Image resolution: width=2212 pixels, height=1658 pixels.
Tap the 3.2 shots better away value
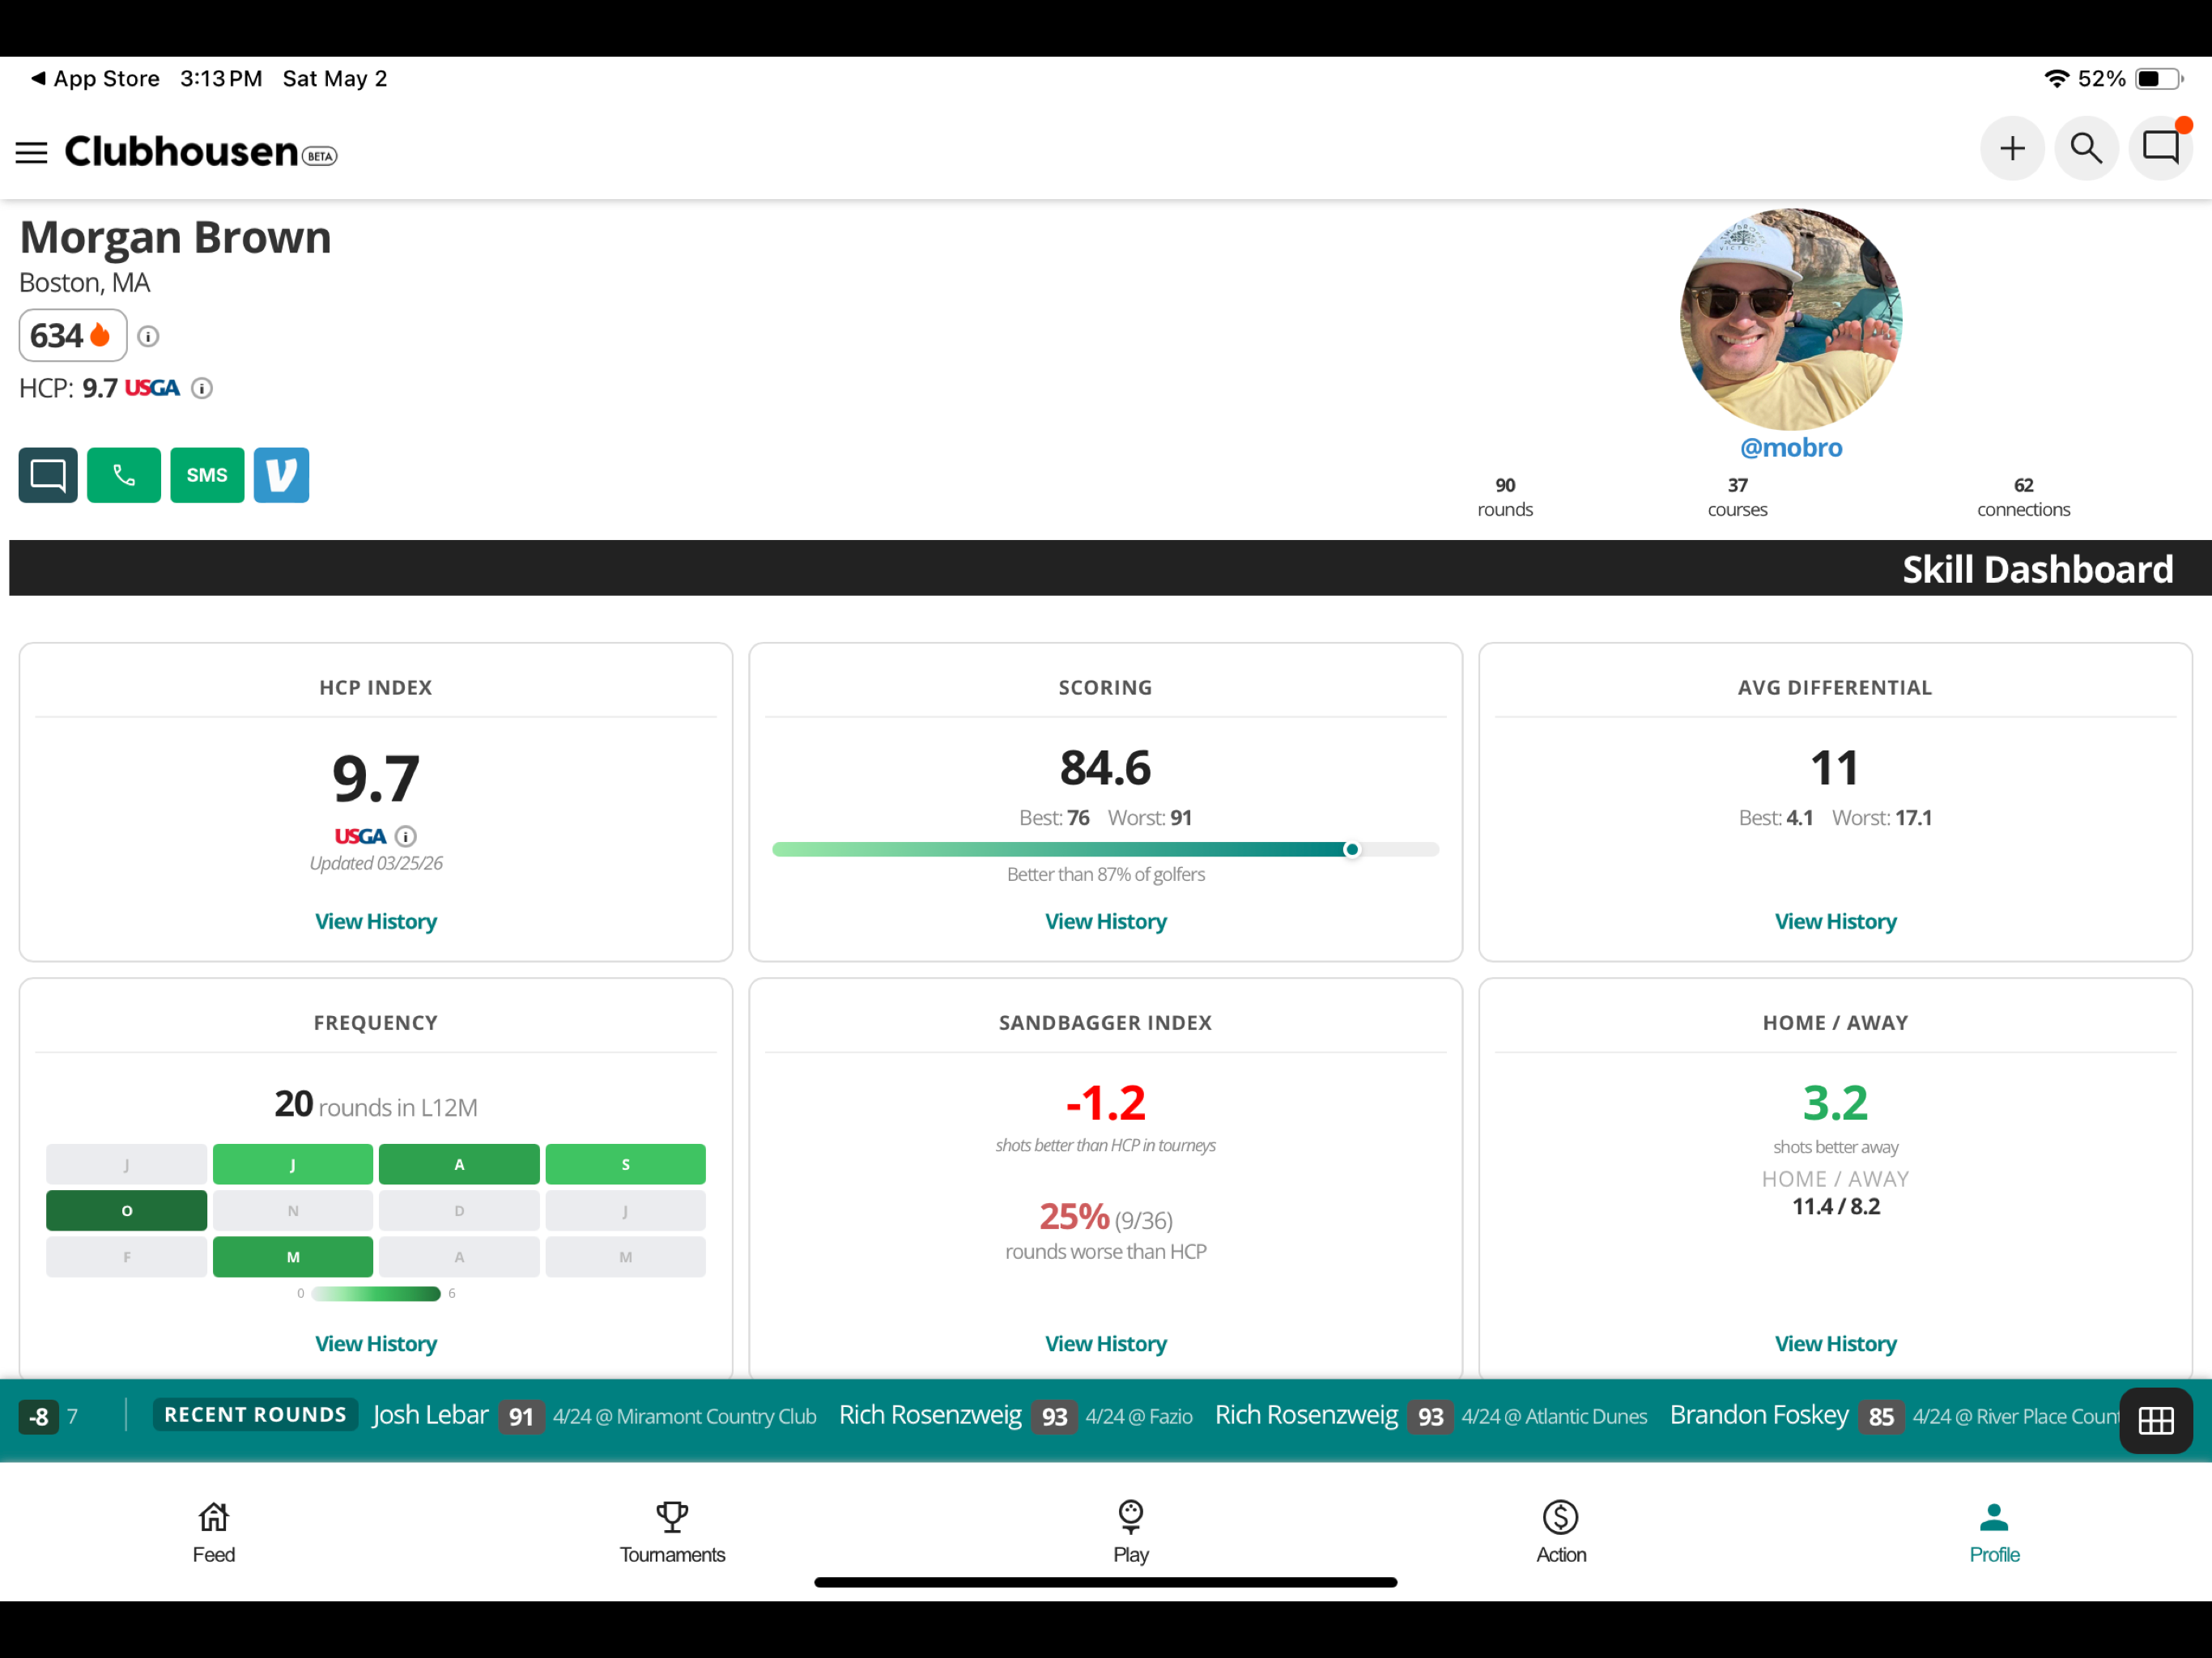coord(1835,1102)
